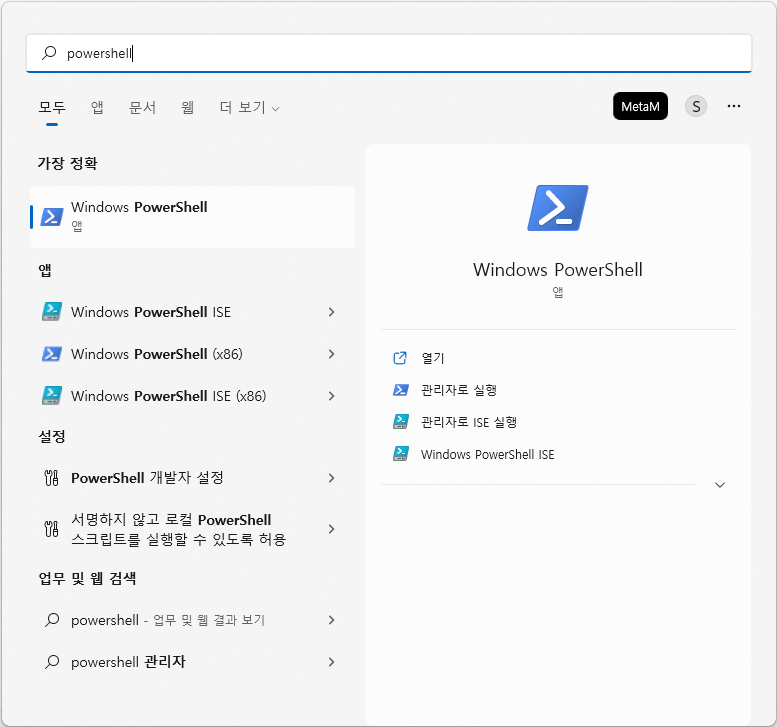Click the large Windows PowerShell preview icon

(557, 208)
